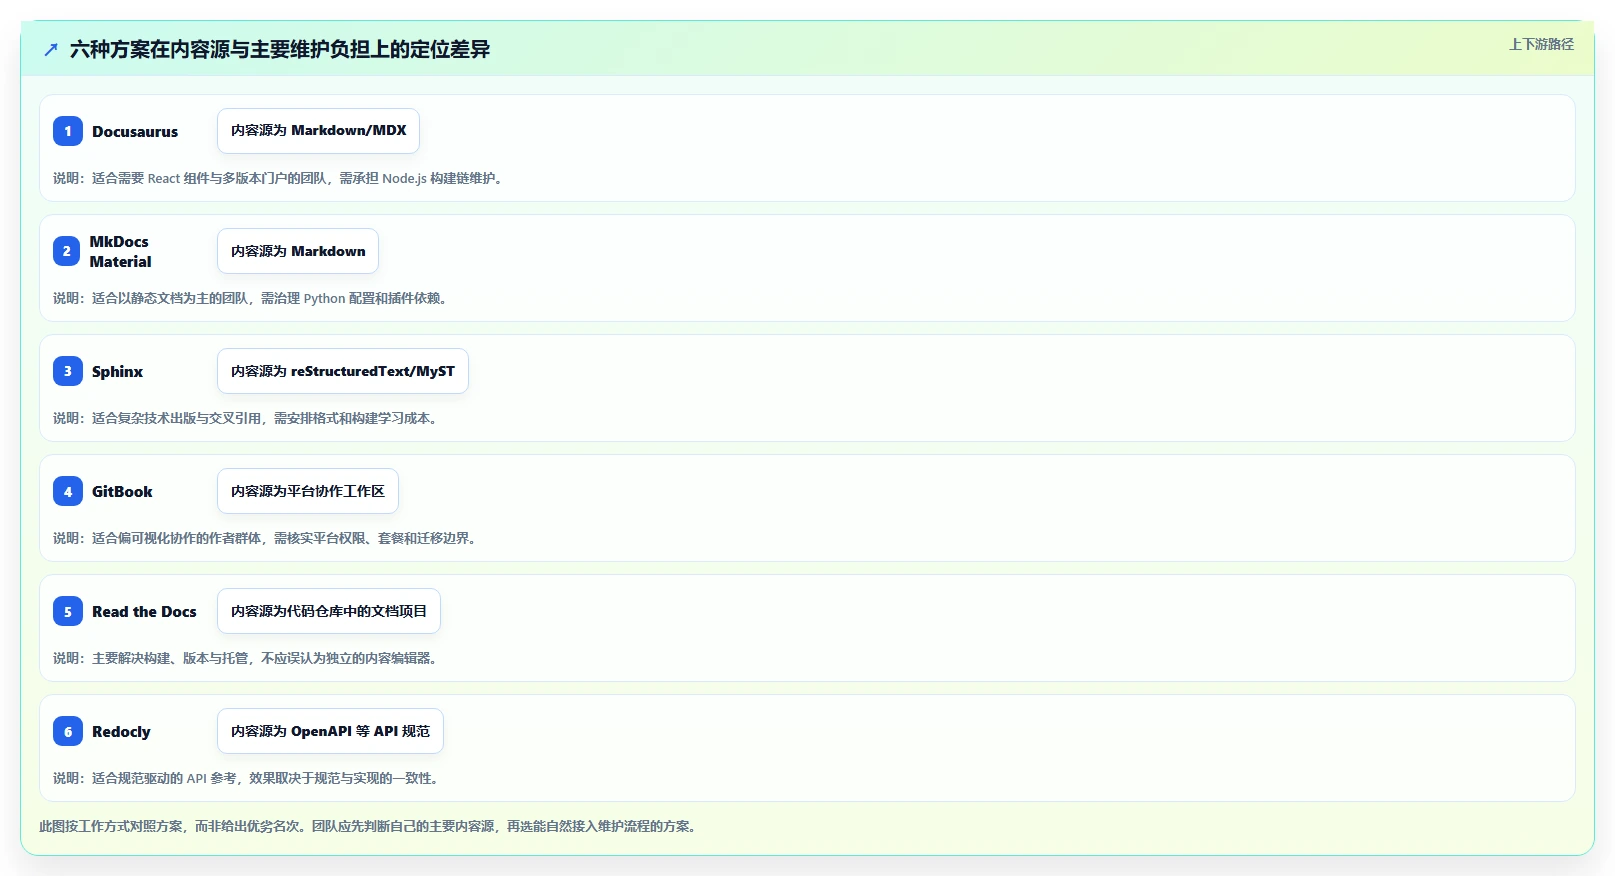
Task: Click the description about 构建、版本与托管
Action: pyautogui.click(x=247, y=658)
